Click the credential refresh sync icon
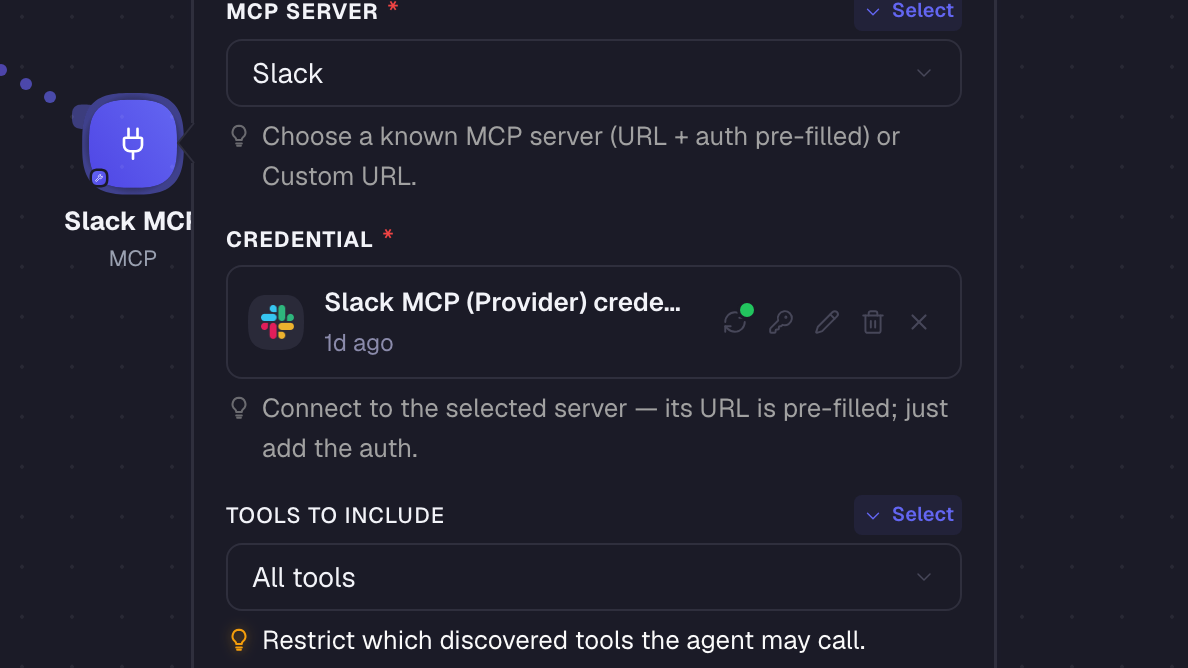 [x=734, y=323]
